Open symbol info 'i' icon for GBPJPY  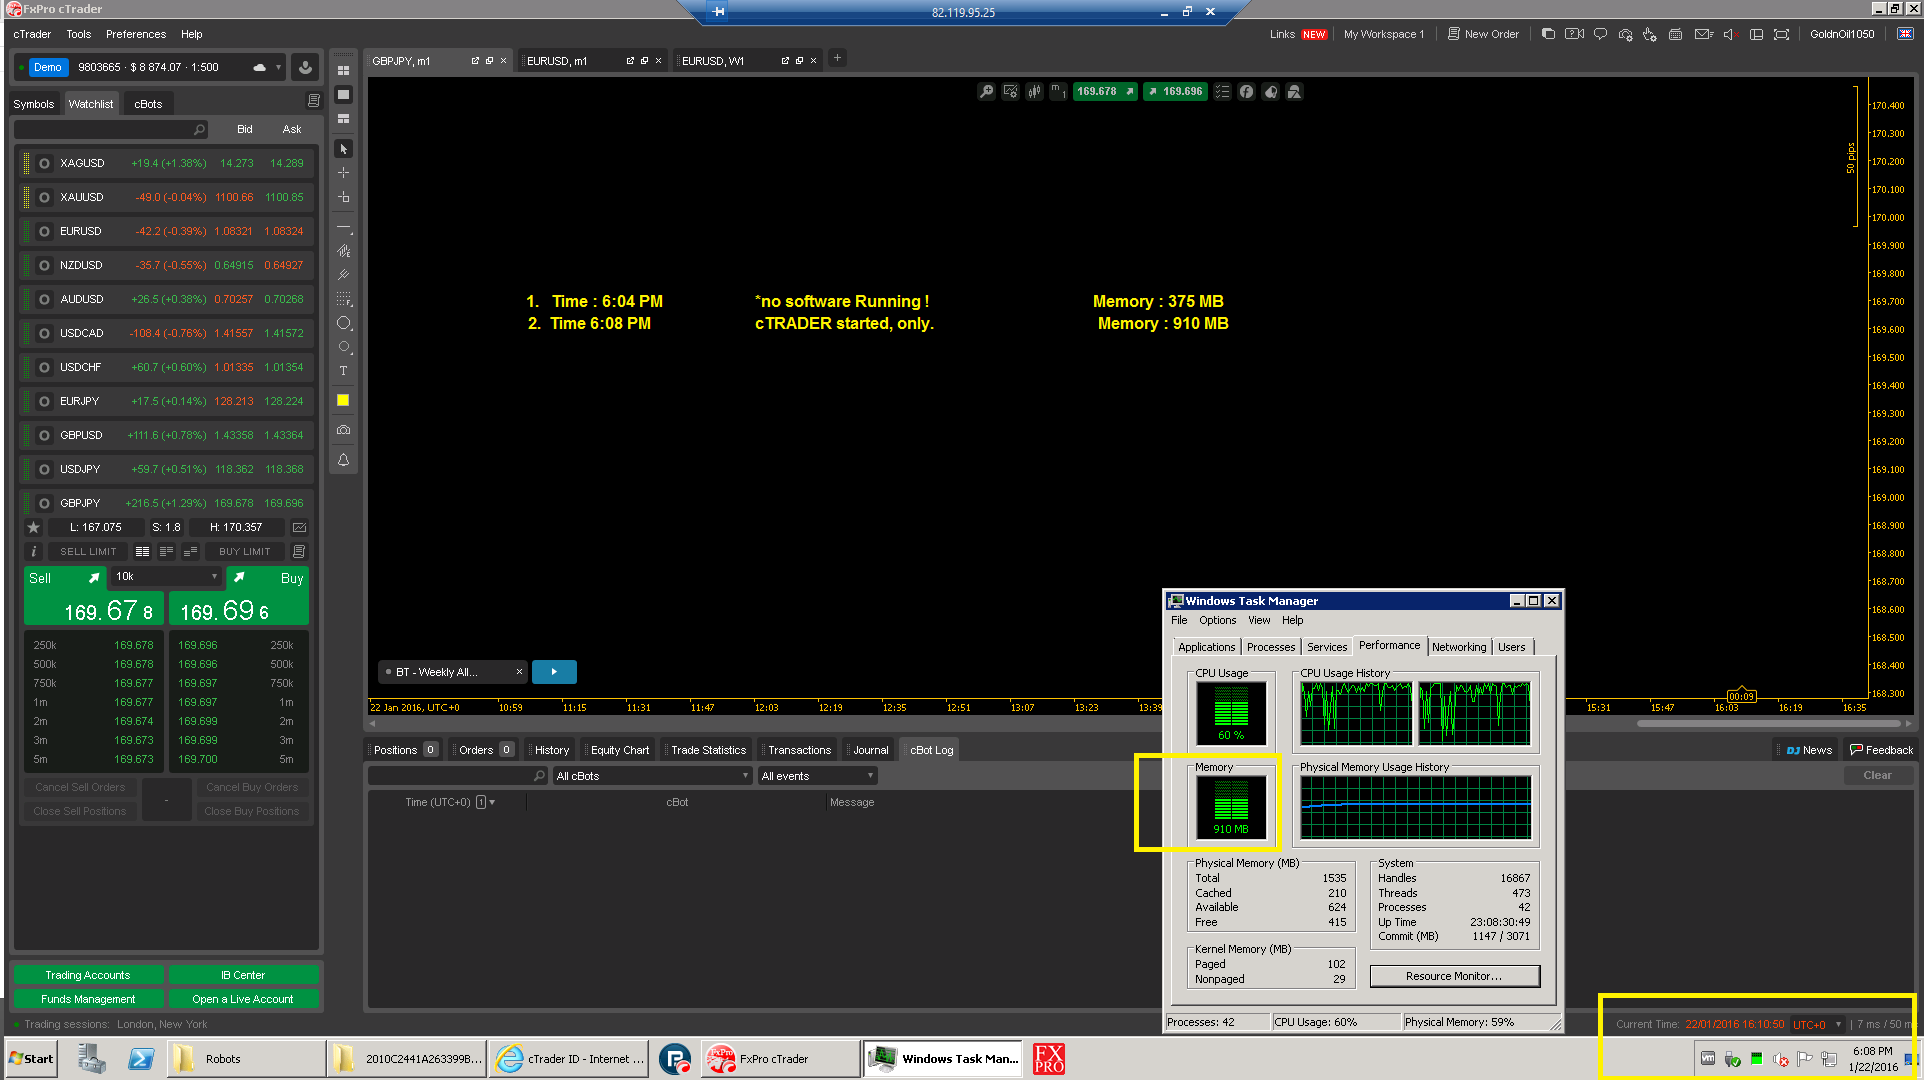tap(33, 551)
